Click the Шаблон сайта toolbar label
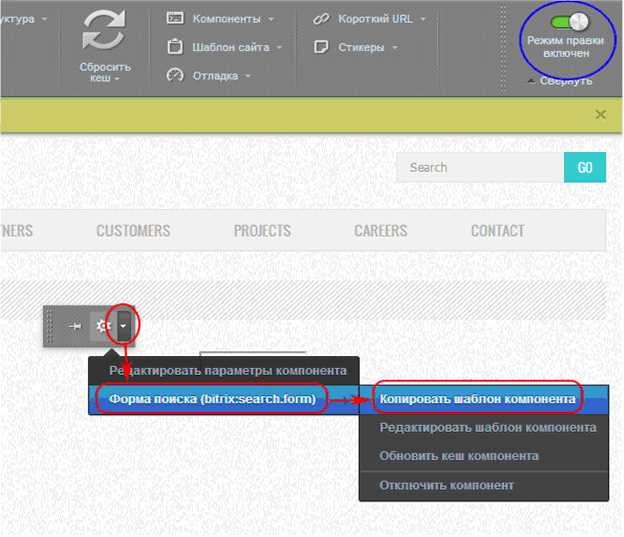The image size is (624, 537). (x=231, y=47)
